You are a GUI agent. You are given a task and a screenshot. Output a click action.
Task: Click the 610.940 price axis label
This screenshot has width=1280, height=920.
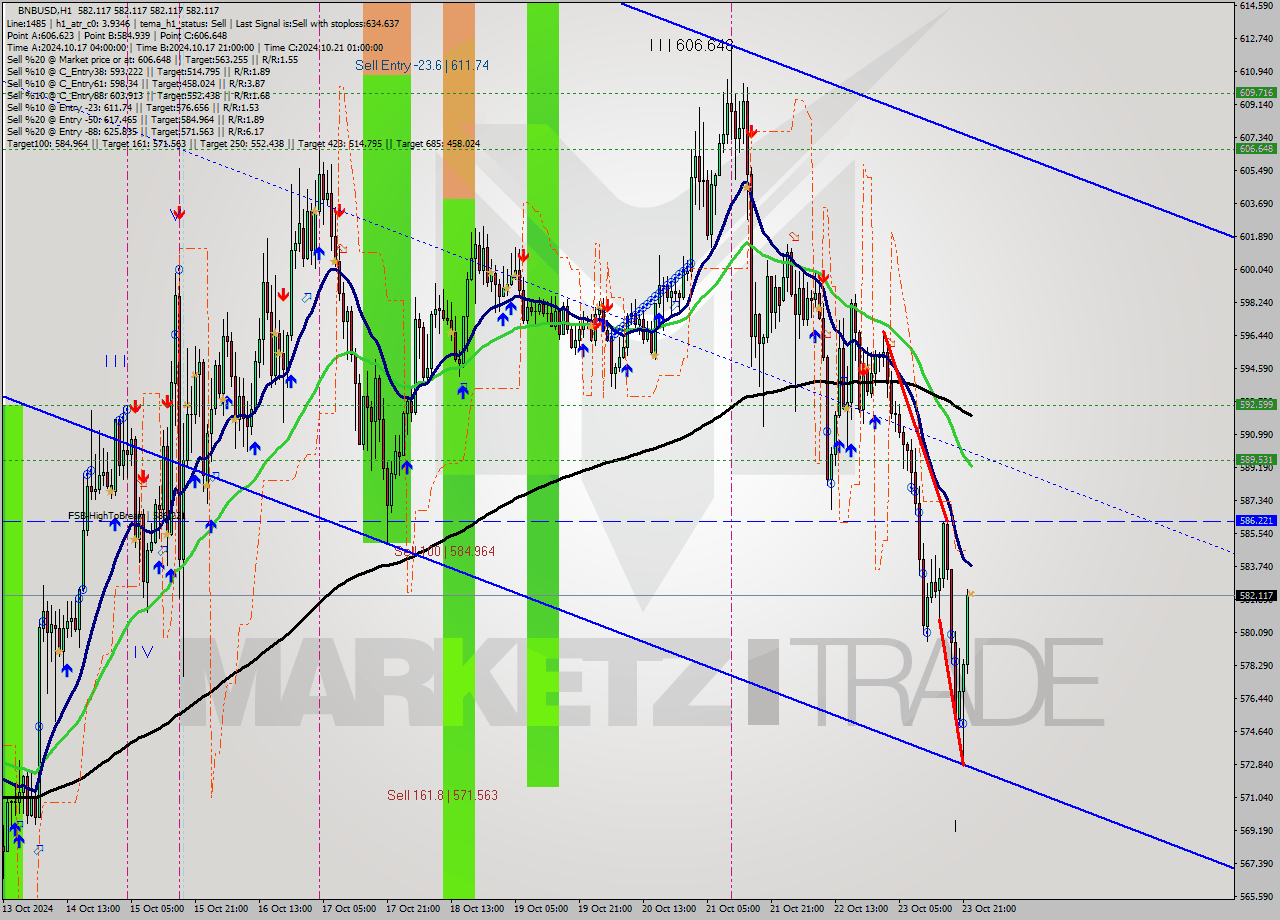point(1256,71)
